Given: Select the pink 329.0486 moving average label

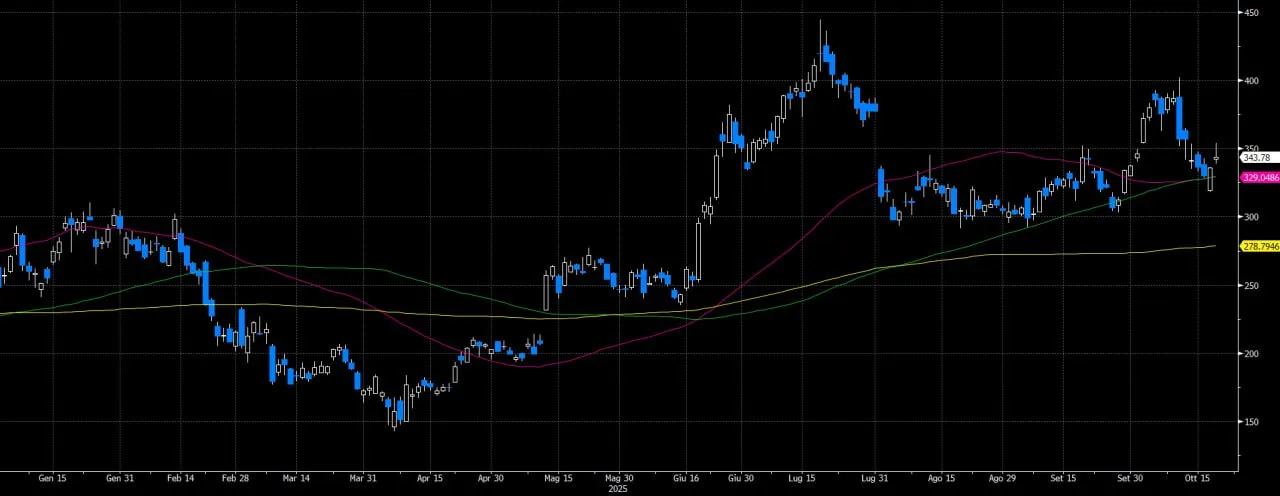Looking at the screenshot, I should click(1260, 177).
